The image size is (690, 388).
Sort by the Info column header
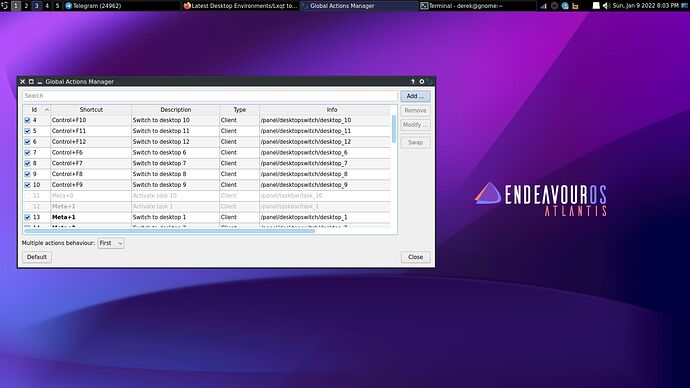pyautogui.click(x=332, y=110)
